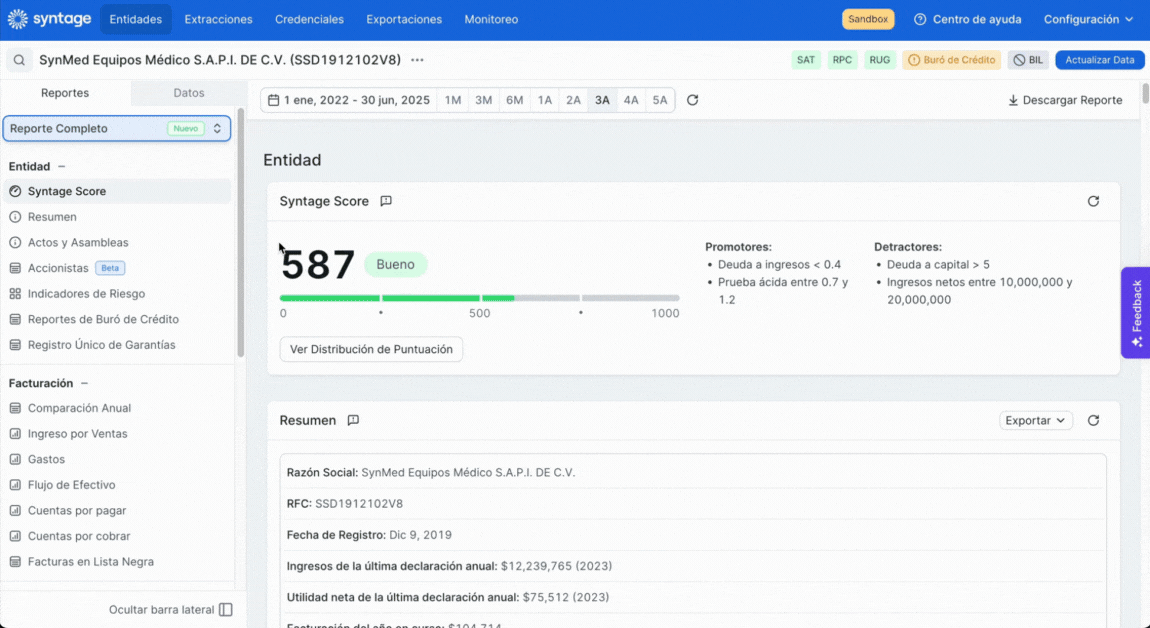Click the hide sidebar panel icon
The image size is (1150, 628).
point(226,610)
